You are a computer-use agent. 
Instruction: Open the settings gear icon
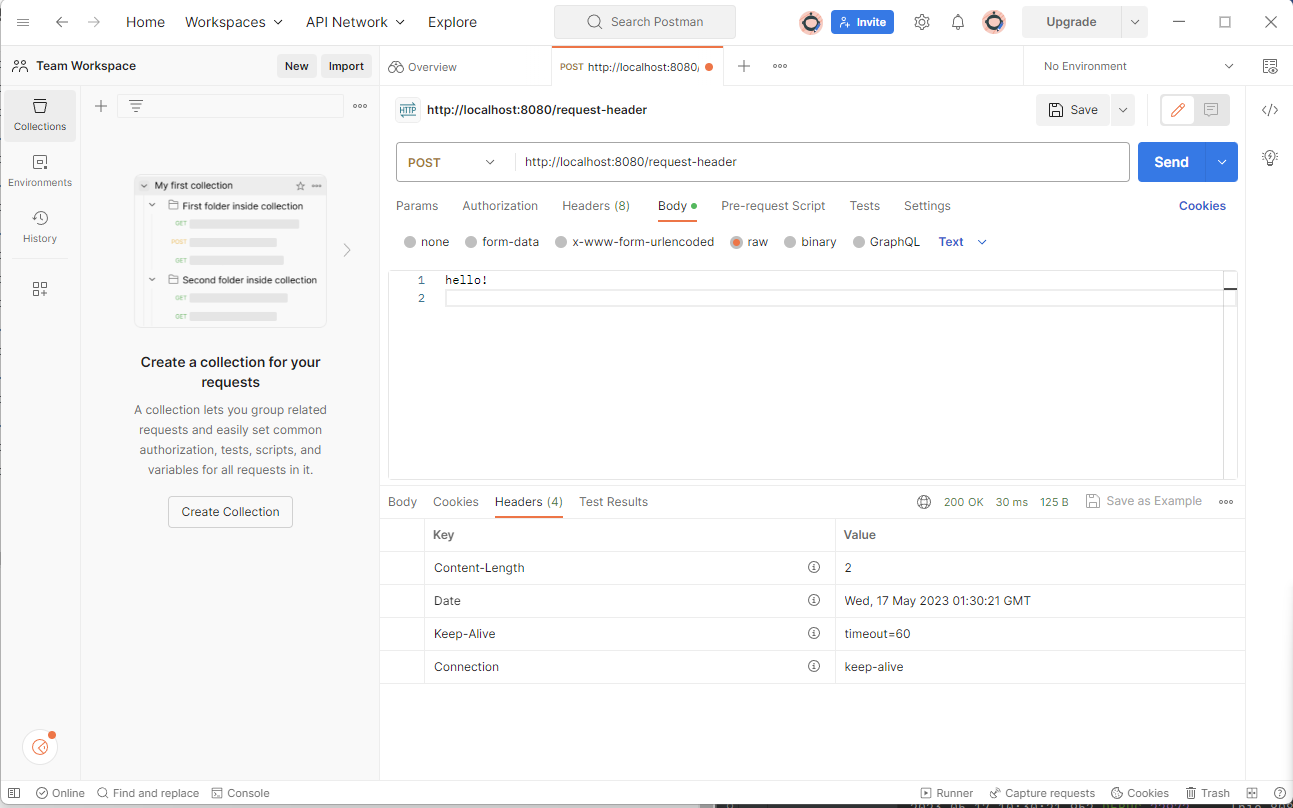[x=922, y=22]
